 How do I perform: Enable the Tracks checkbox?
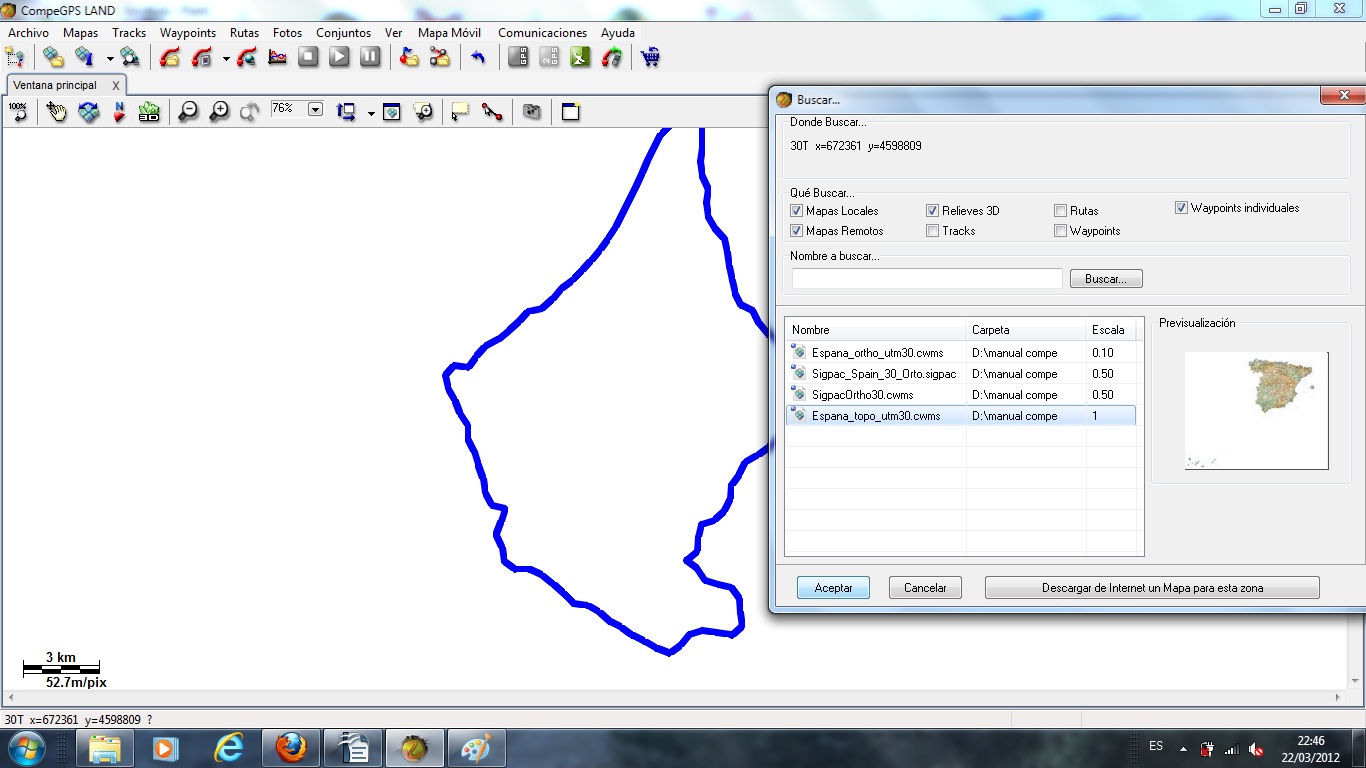(932, 231)
